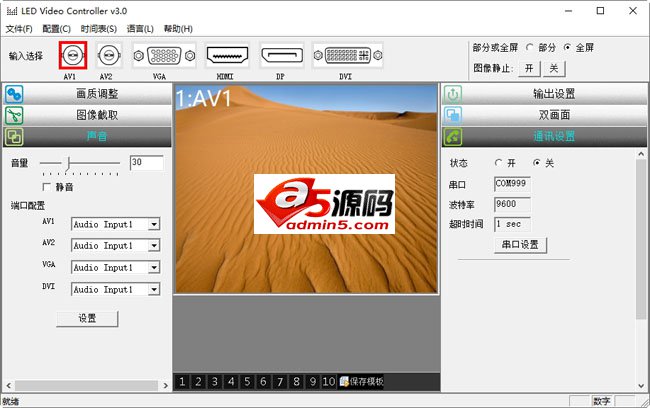Open the 语言(L) menu
The height and width of the screenshot is (408, 650).
pyautogui.click(x=140, y=29)
